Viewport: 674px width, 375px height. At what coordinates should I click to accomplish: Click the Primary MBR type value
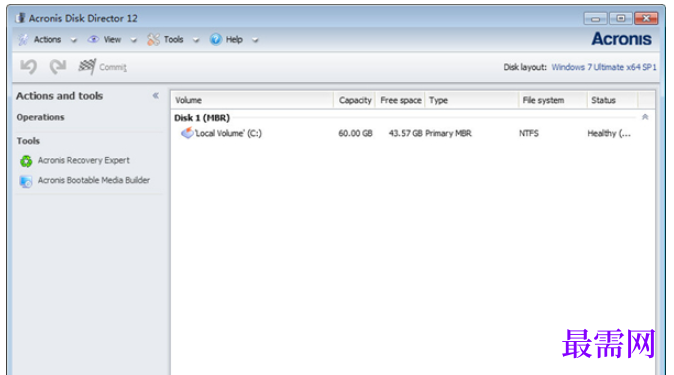tap(448, 133)
